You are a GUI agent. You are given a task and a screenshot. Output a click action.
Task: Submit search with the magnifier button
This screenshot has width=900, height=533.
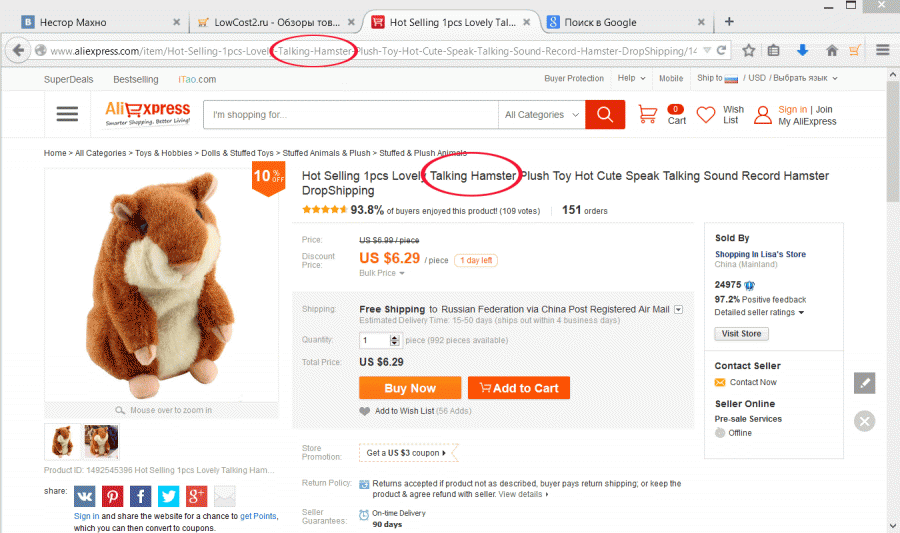coord(605,114)
